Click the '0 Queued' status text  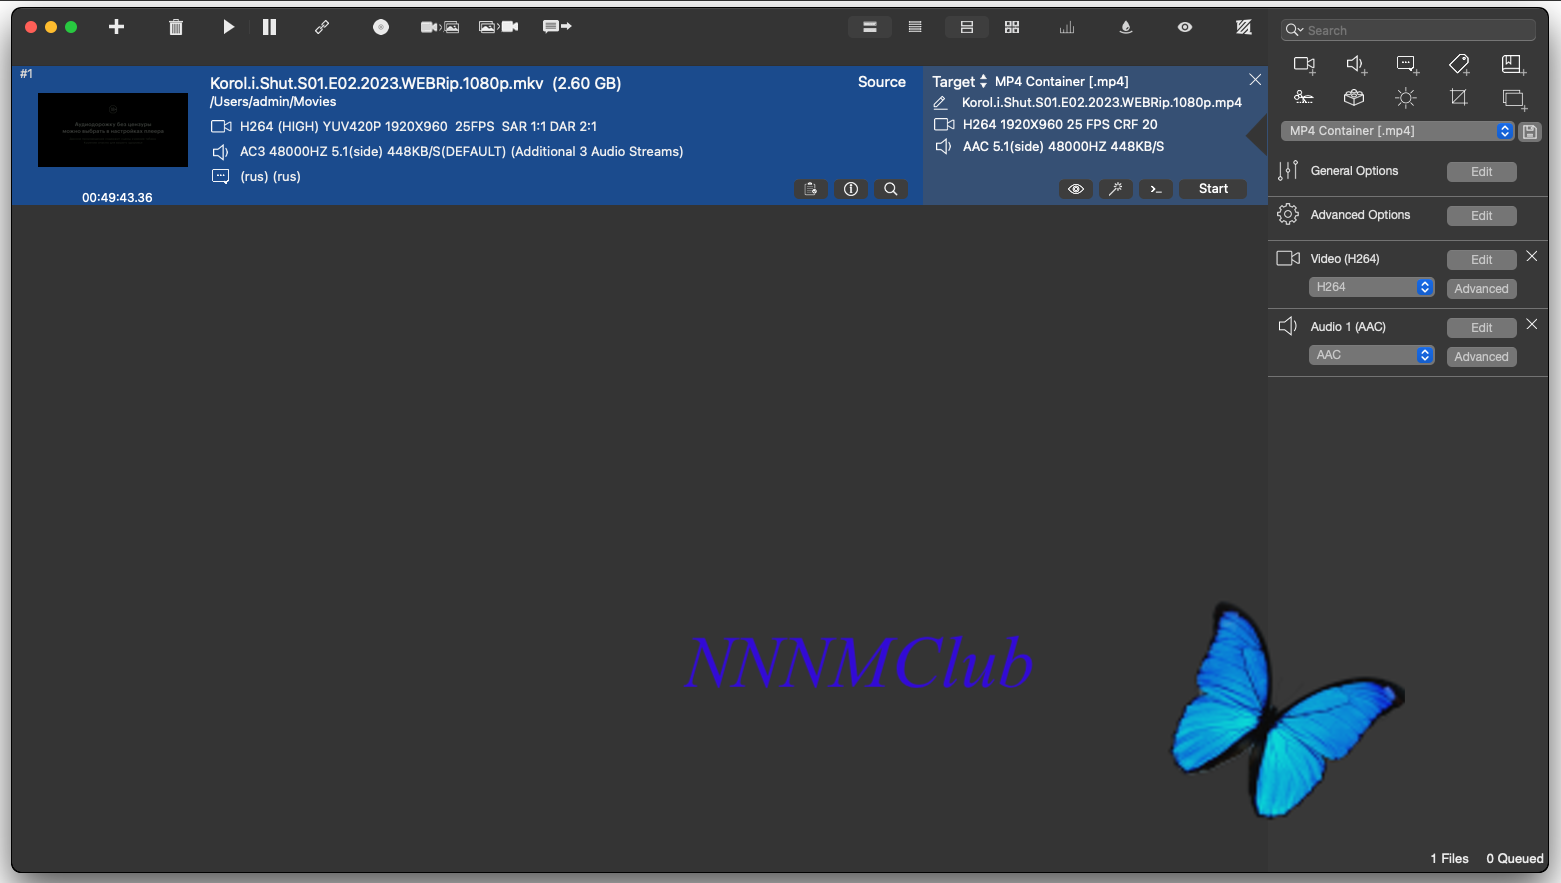[1514, 859]
